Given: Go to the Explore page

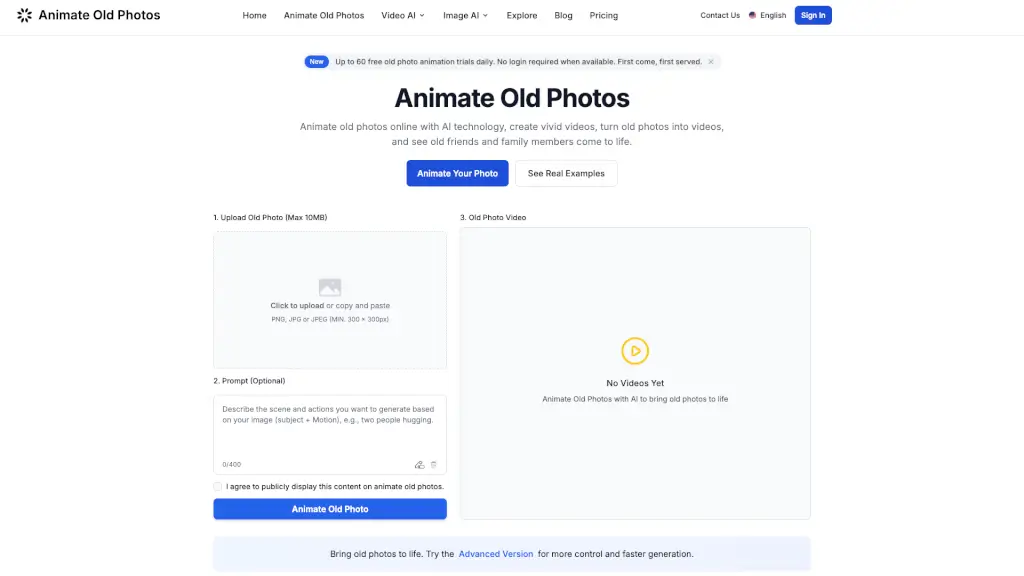Looking at the screenshot, I should pos(521,15).
